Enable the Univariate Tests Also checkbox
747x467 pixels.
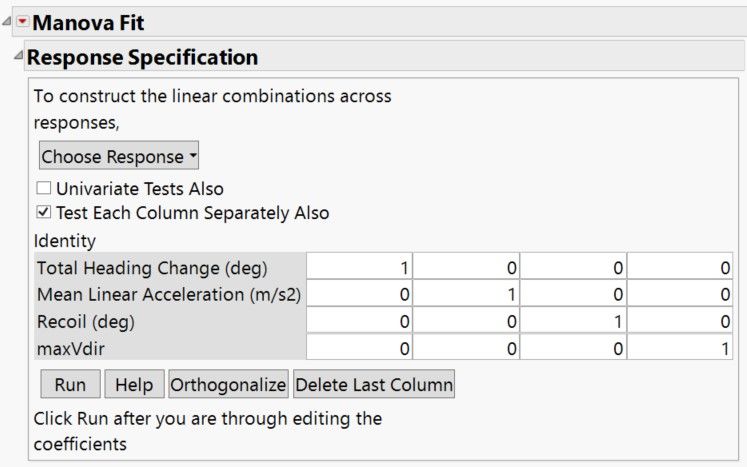click(44, 188)
